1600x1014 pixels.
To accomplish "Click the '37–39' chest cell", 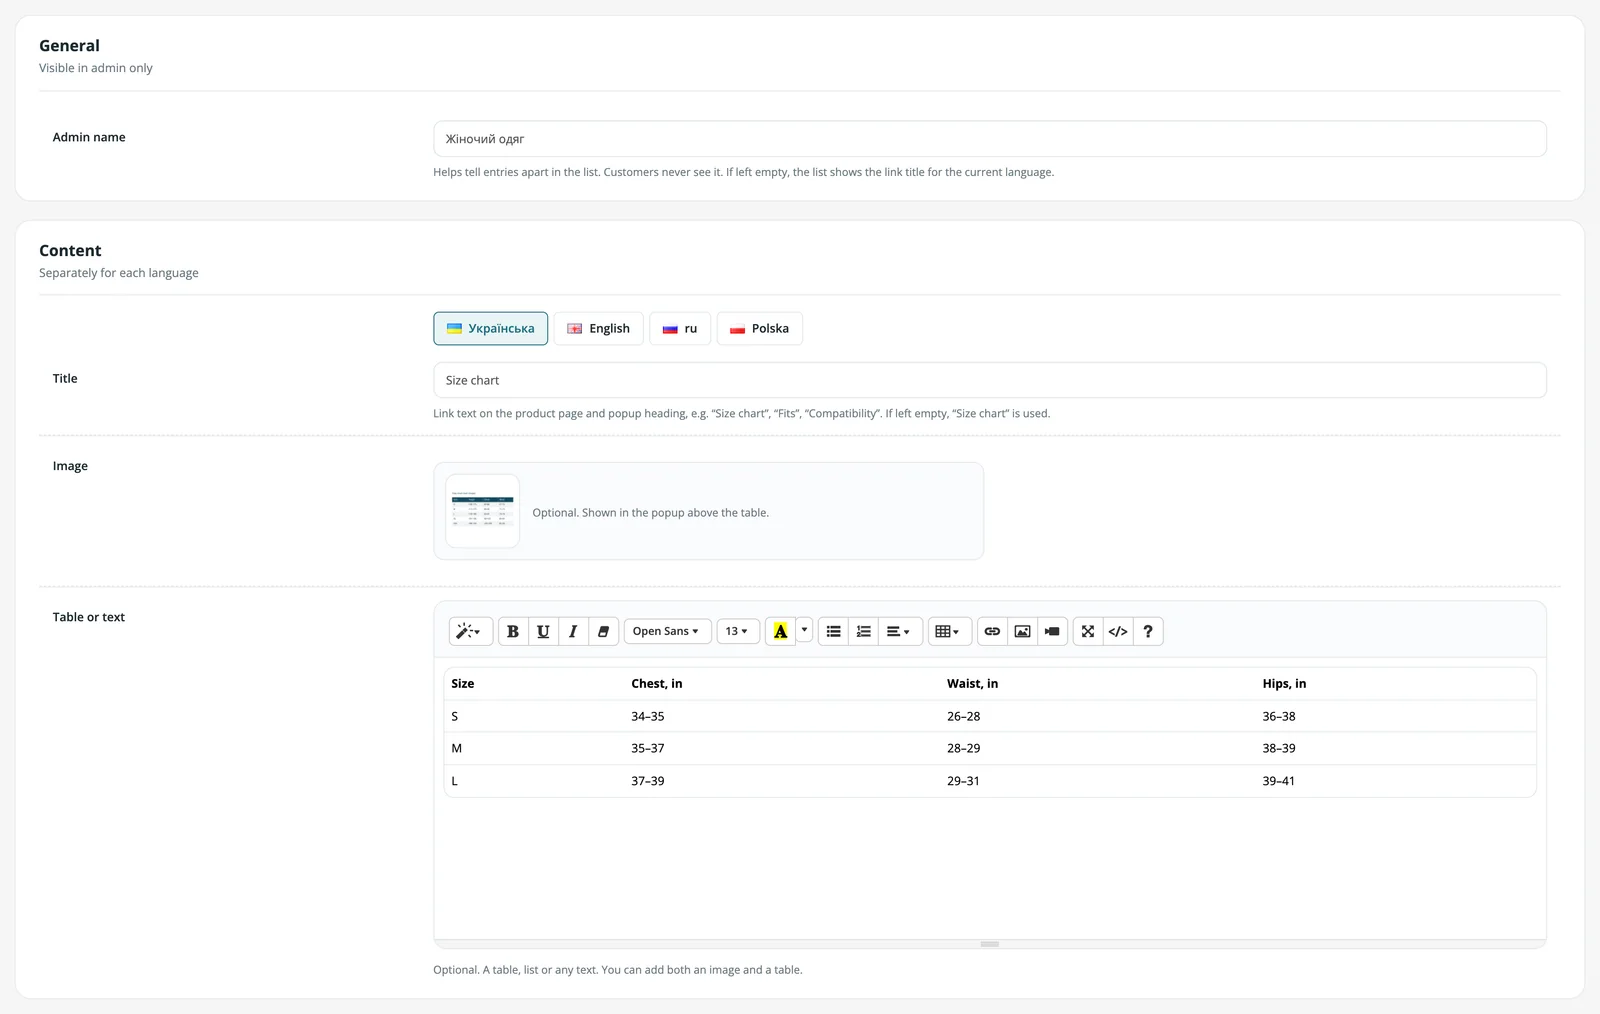I will point(782,781).
